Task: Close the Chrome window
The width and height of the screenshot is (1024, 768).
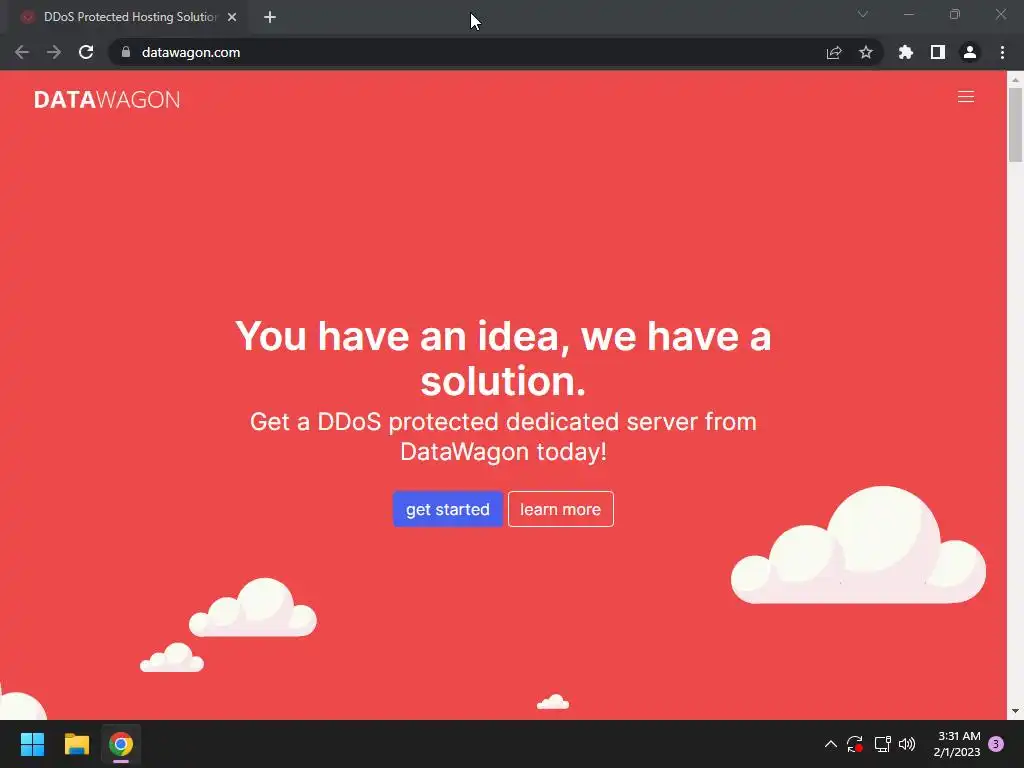Action: click(x=1000, y=14)
